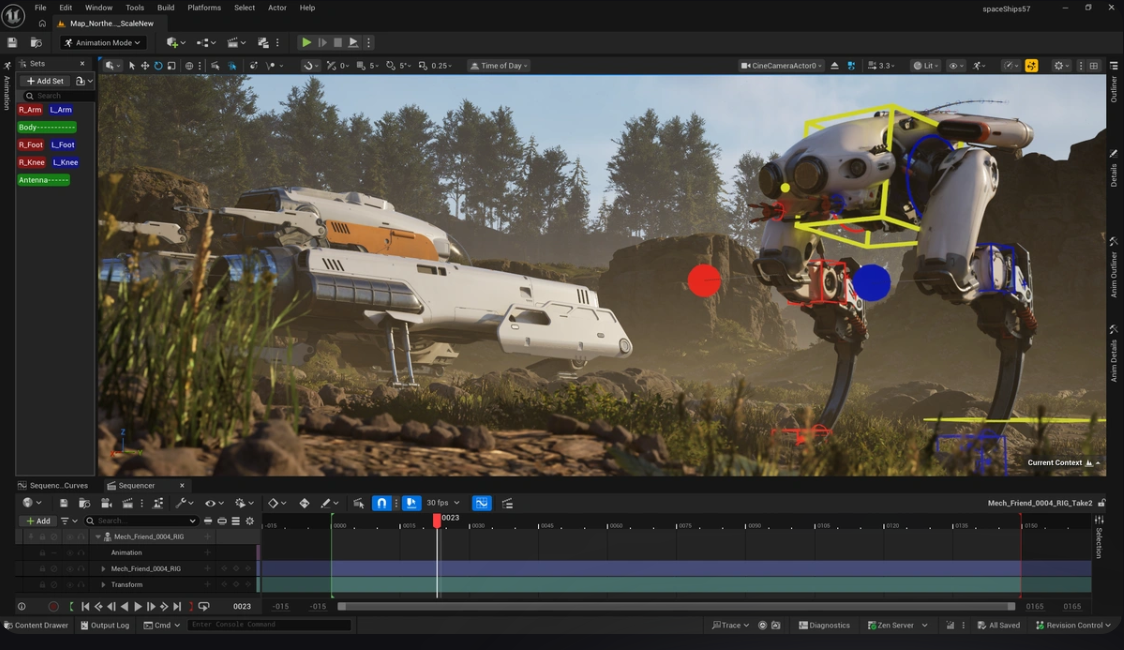
Task: Click the Sequencer render movie clapper icon
Action: click(x=128, y=504)
